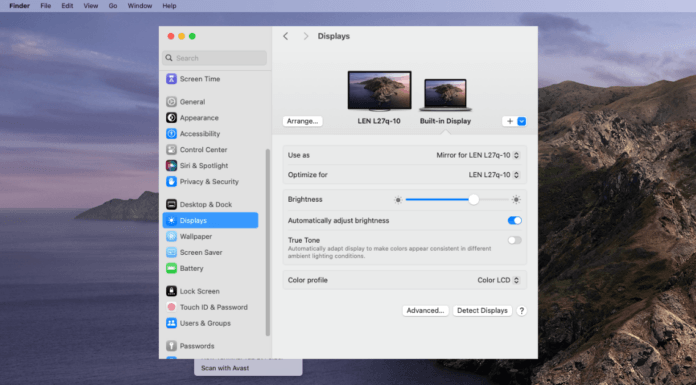Image resolution: width=696 pixels, height=385 pixels.
Task: Open the Wallpaper icon
Action: coord(171,236)
